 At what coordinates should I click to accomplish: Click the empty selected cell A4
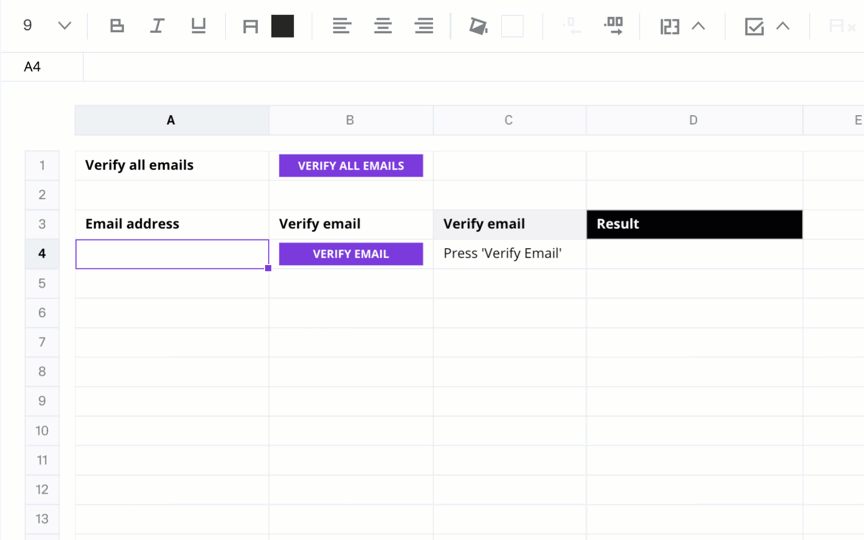click(172, 254)
